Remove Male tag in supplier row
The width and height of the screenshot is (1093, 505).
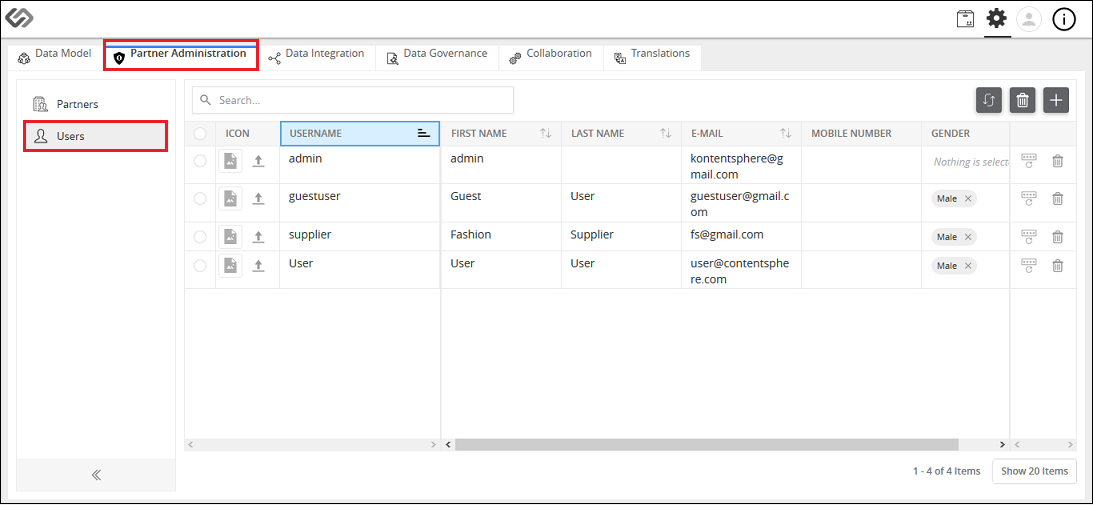coord(968,237)
